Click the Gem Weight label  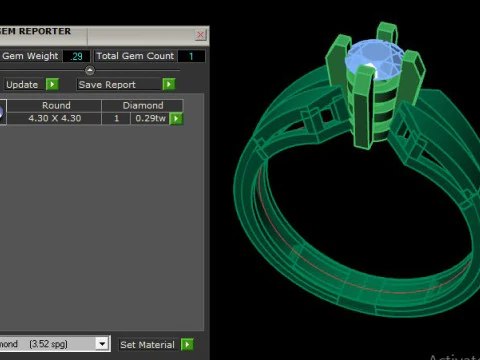(x=30, y=56)
